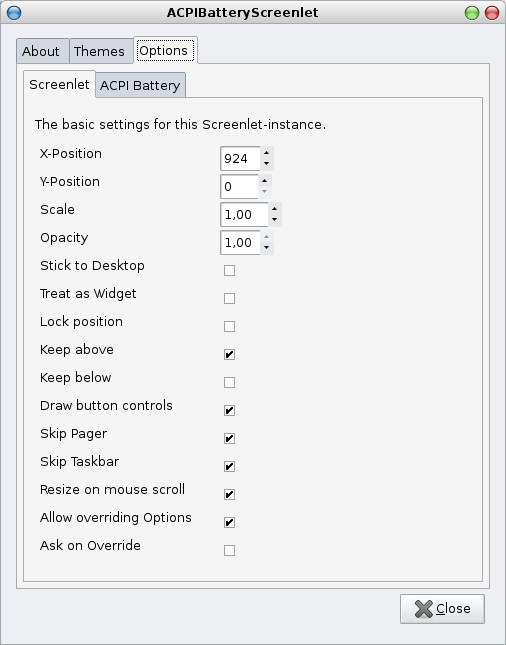Image resolution: width=506 pixels, height=645 pixels.
Task: Increase Scale using the up stepper arrow
Action: 274,209
